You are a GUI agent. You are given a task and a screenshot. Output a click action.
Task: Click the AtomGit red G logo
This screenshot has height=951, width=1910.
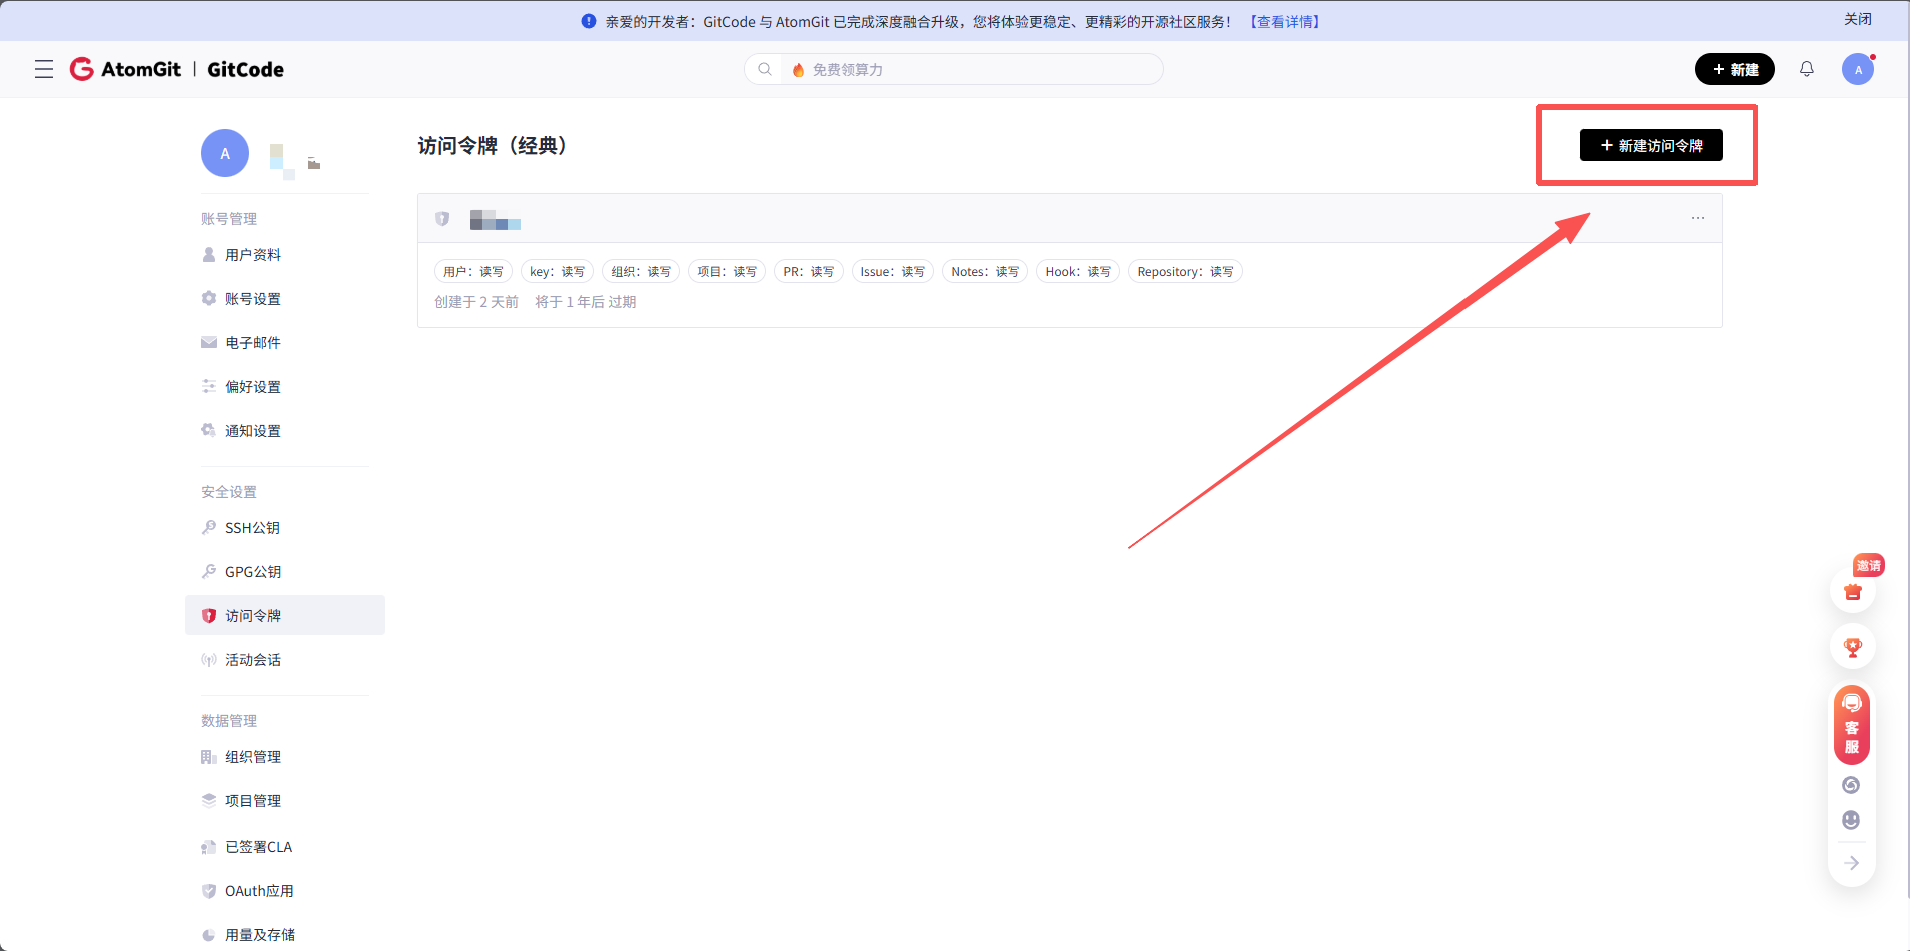coord(81,69)
